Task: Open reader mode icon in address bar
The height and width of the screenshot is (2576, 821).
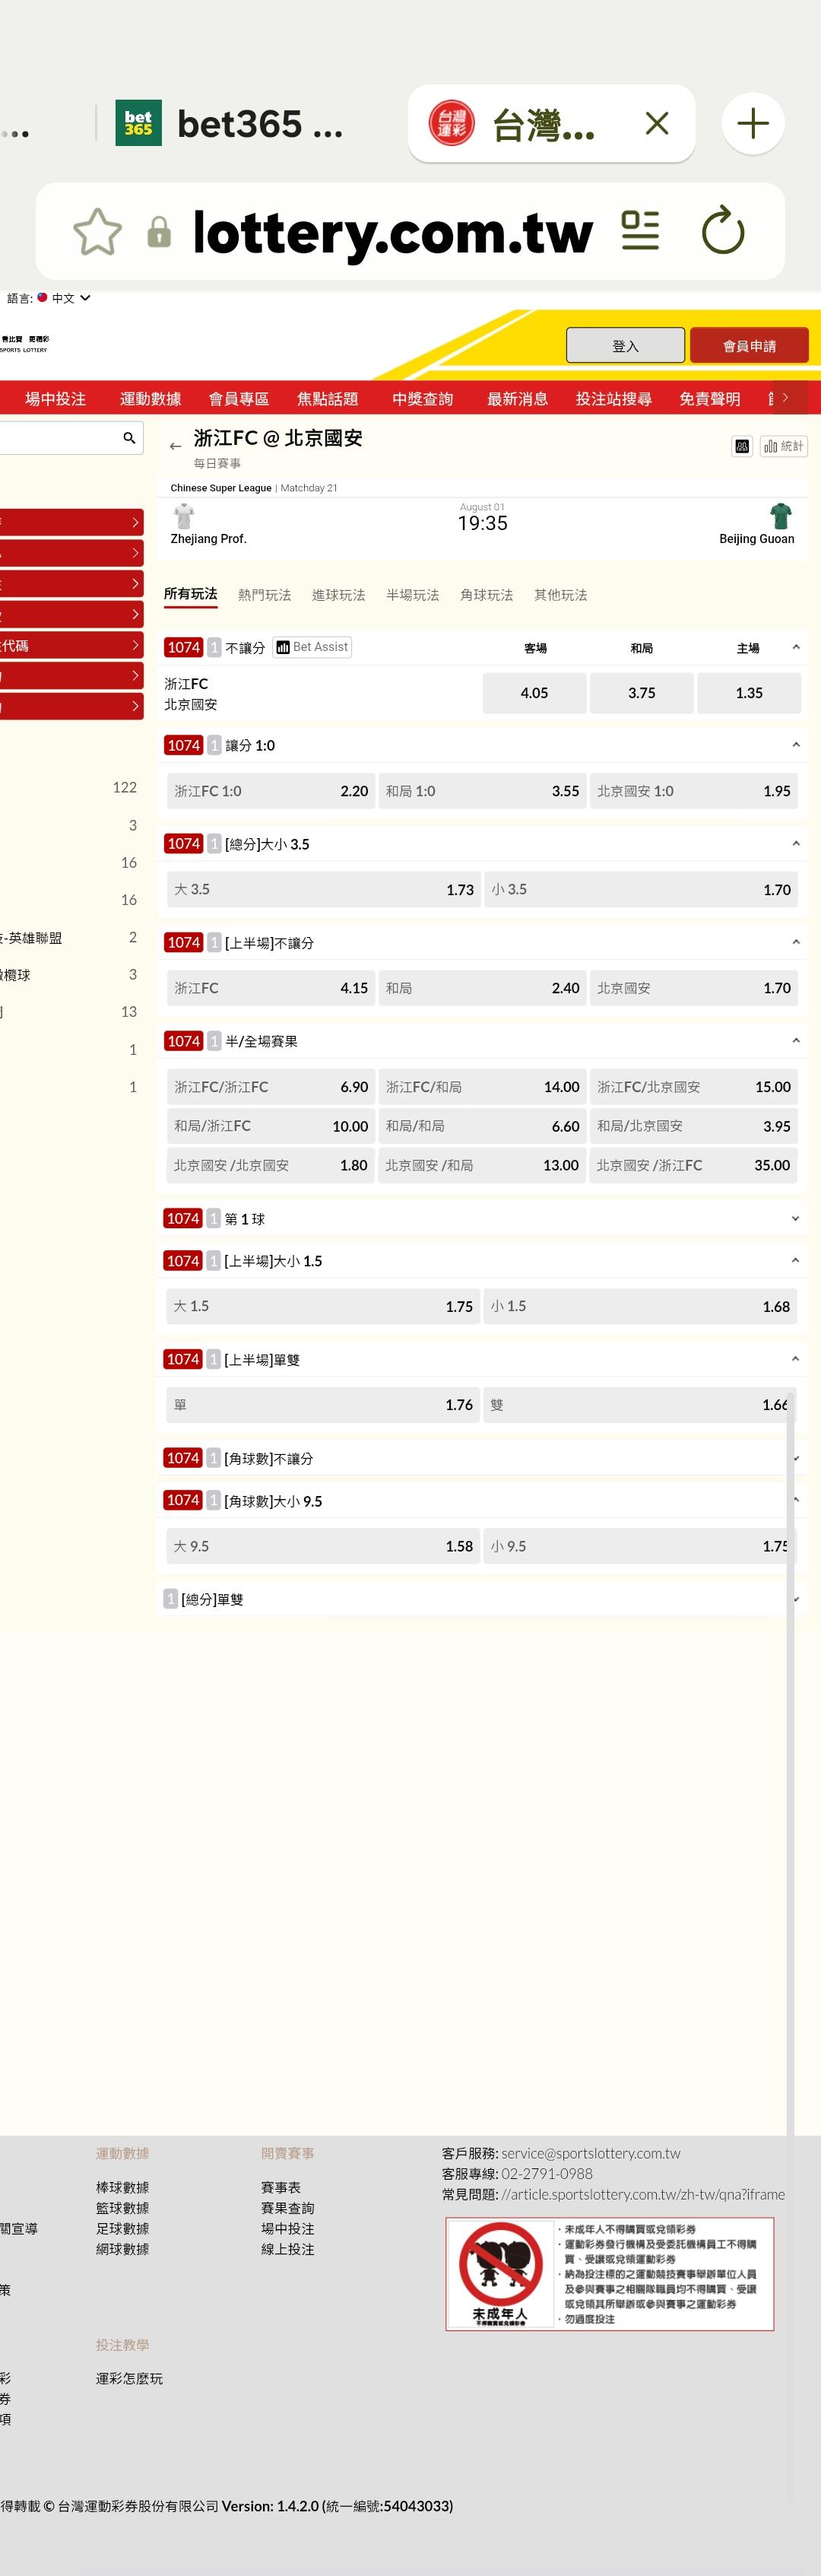Action: click(x=640, y=231)
